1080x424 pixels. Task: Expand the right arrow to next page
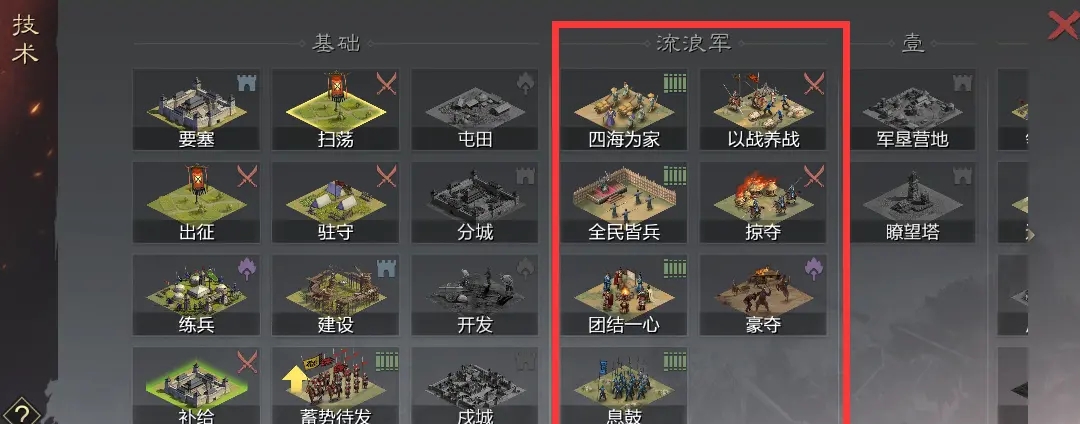coord(1030,235)
